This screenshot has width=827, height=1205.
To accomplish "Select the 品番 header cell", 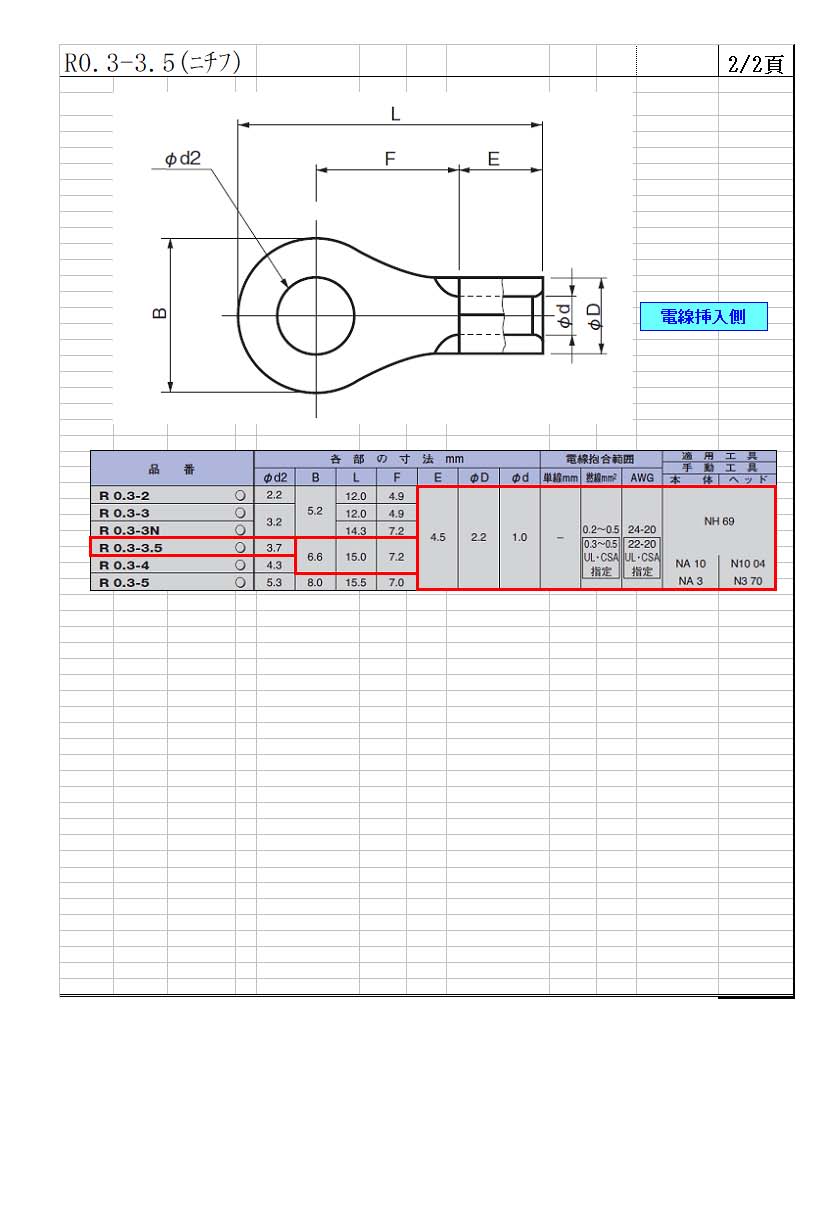I will tap(172, 469).
